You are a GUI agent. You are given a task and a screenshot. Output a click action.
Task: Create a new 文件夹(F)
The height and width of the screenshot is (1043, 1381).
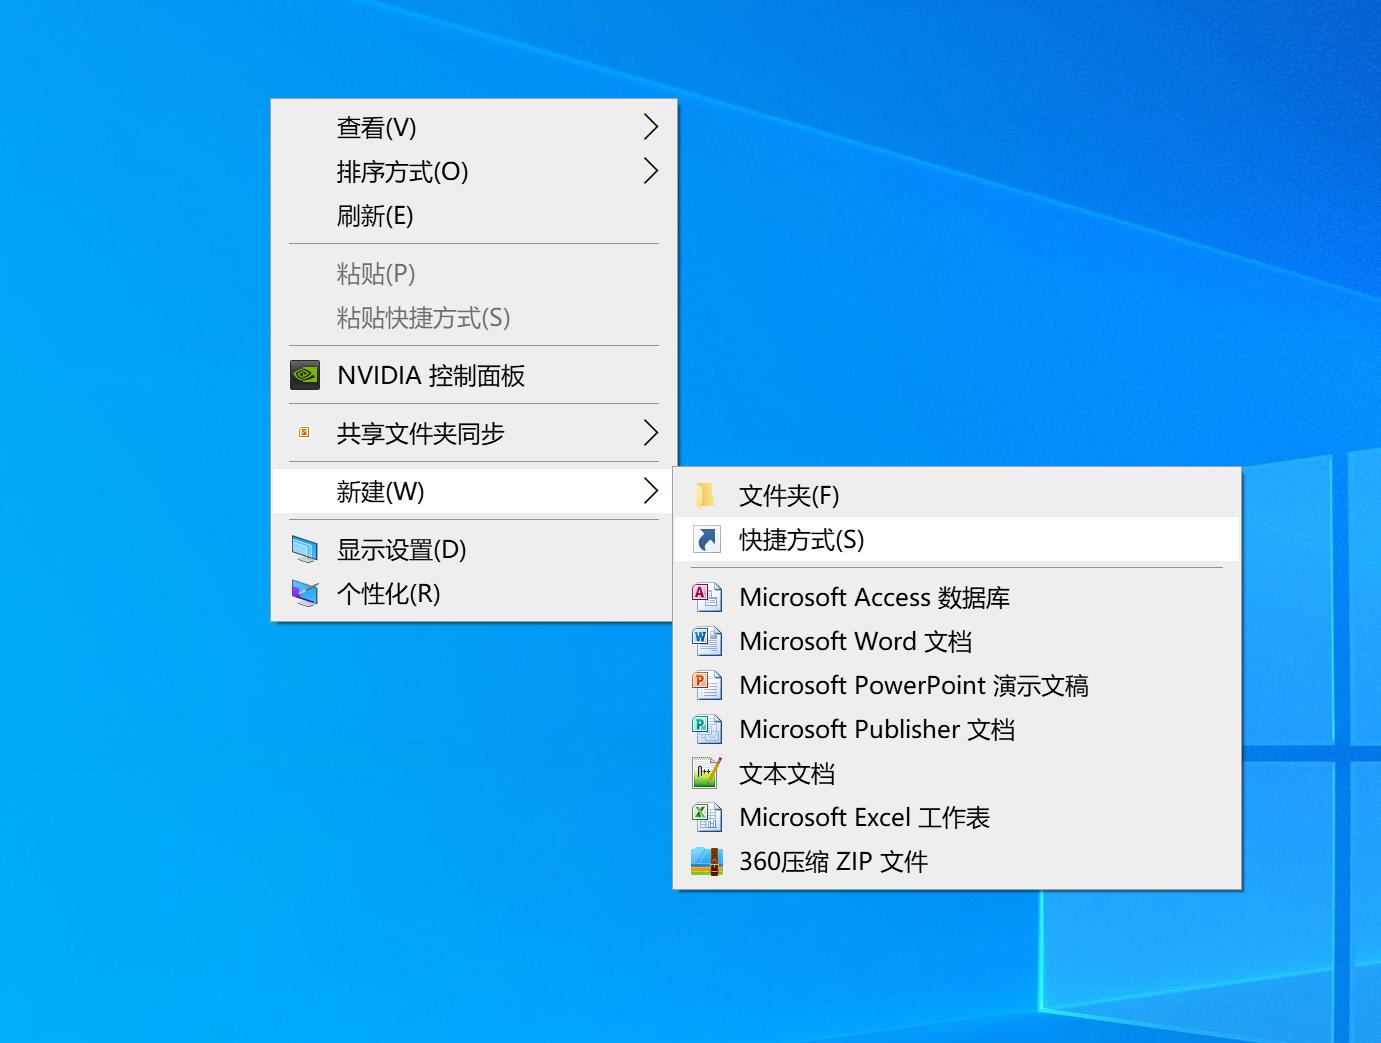(x=957, y=495)
